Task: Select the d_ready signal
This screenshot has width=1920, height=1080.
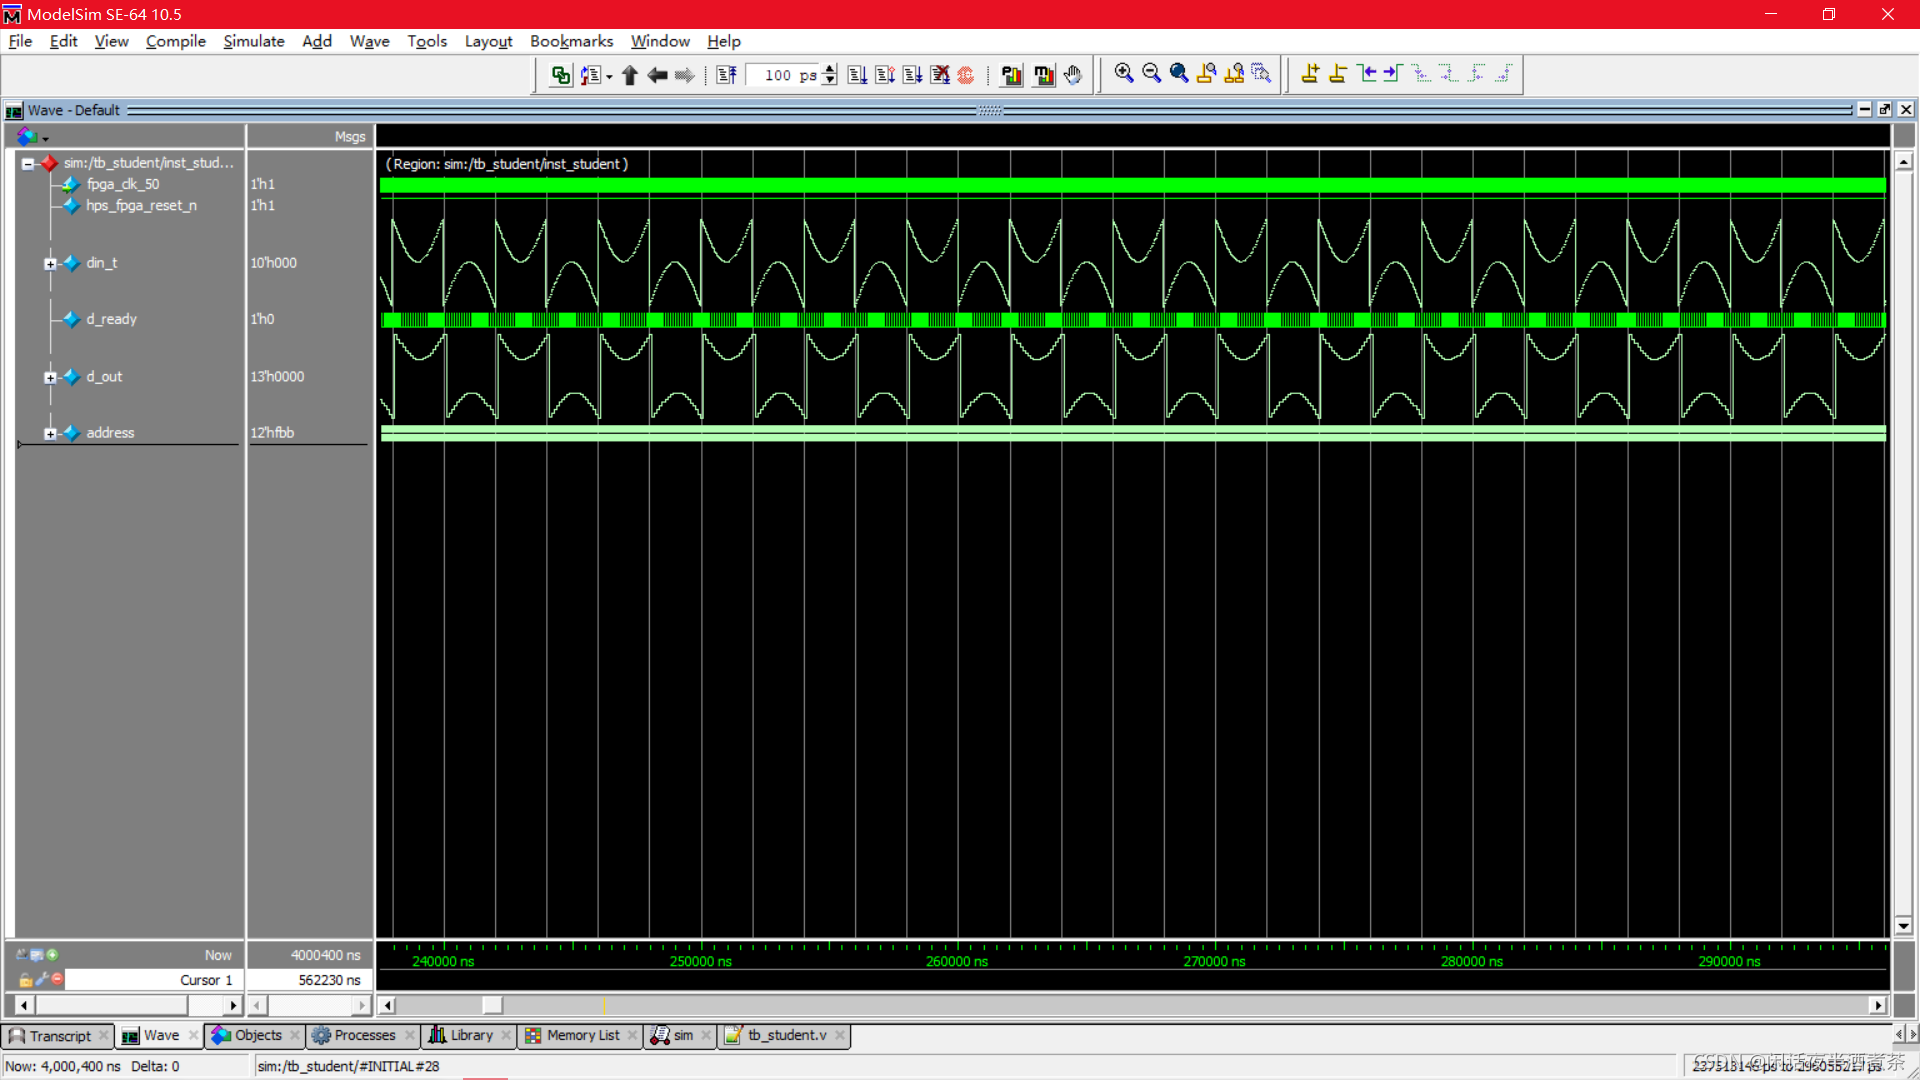Action: pyautogui.click(x=111, y=320)
